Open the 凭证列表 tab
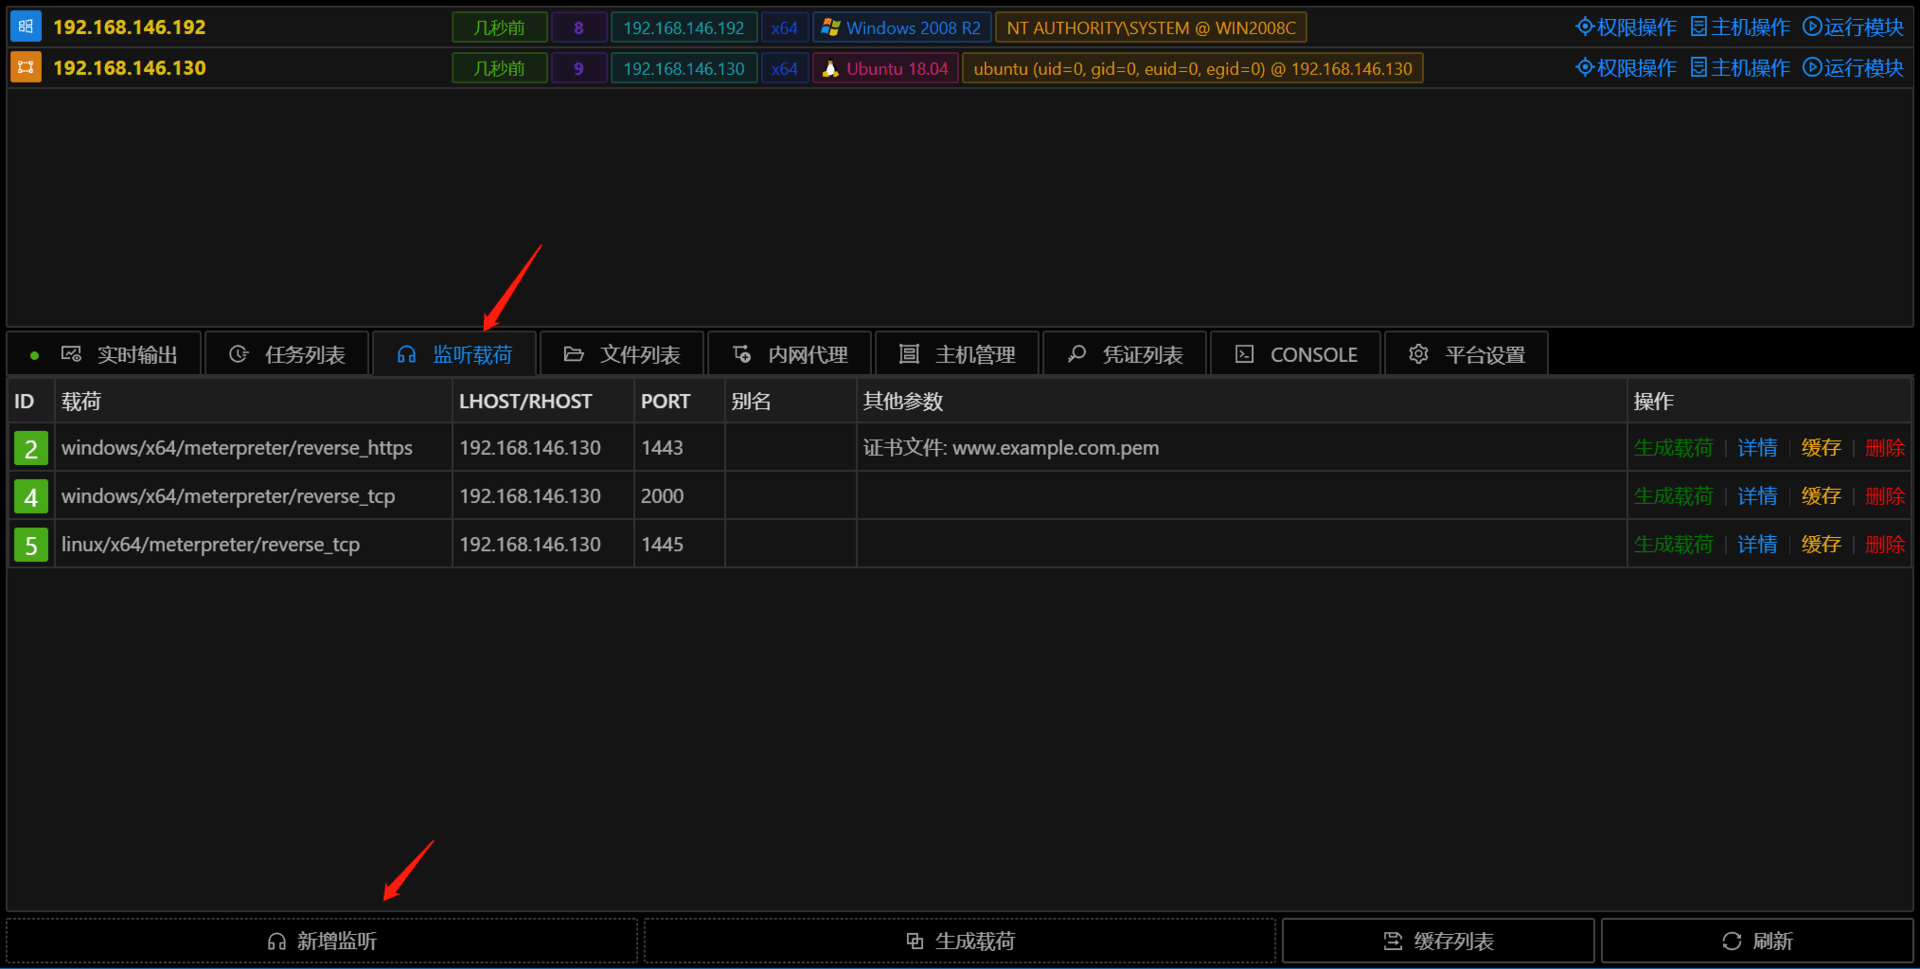The image size is (1920, 969). (1125, 354)
